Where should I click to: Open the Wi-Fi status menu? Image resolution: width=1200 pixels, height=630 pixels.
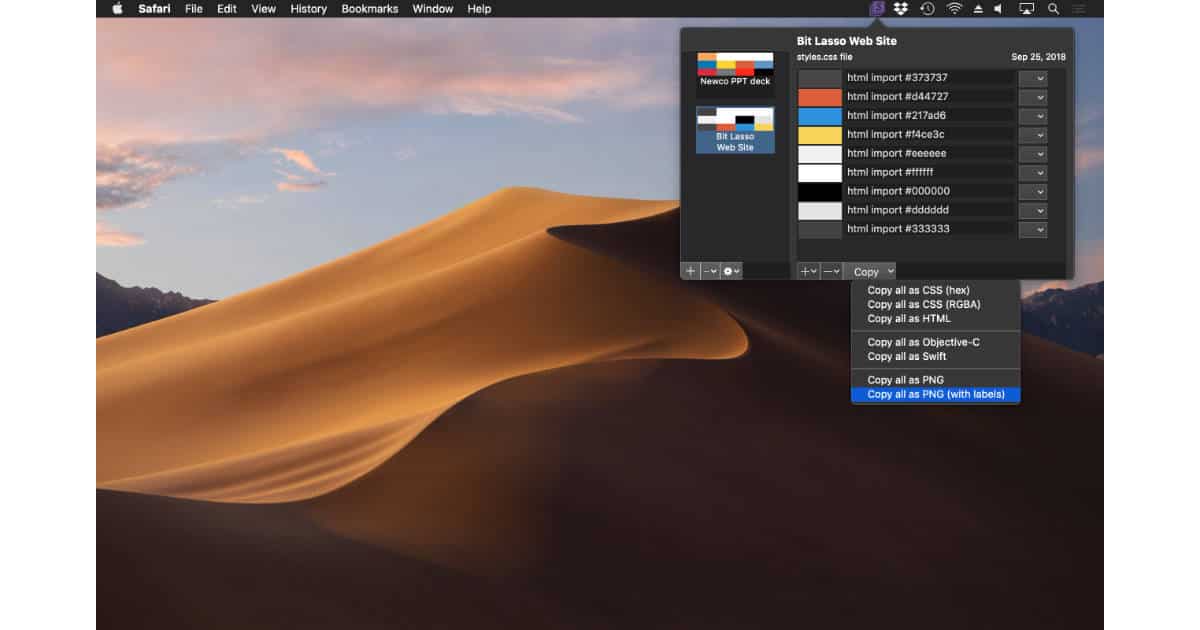point(954,9)
